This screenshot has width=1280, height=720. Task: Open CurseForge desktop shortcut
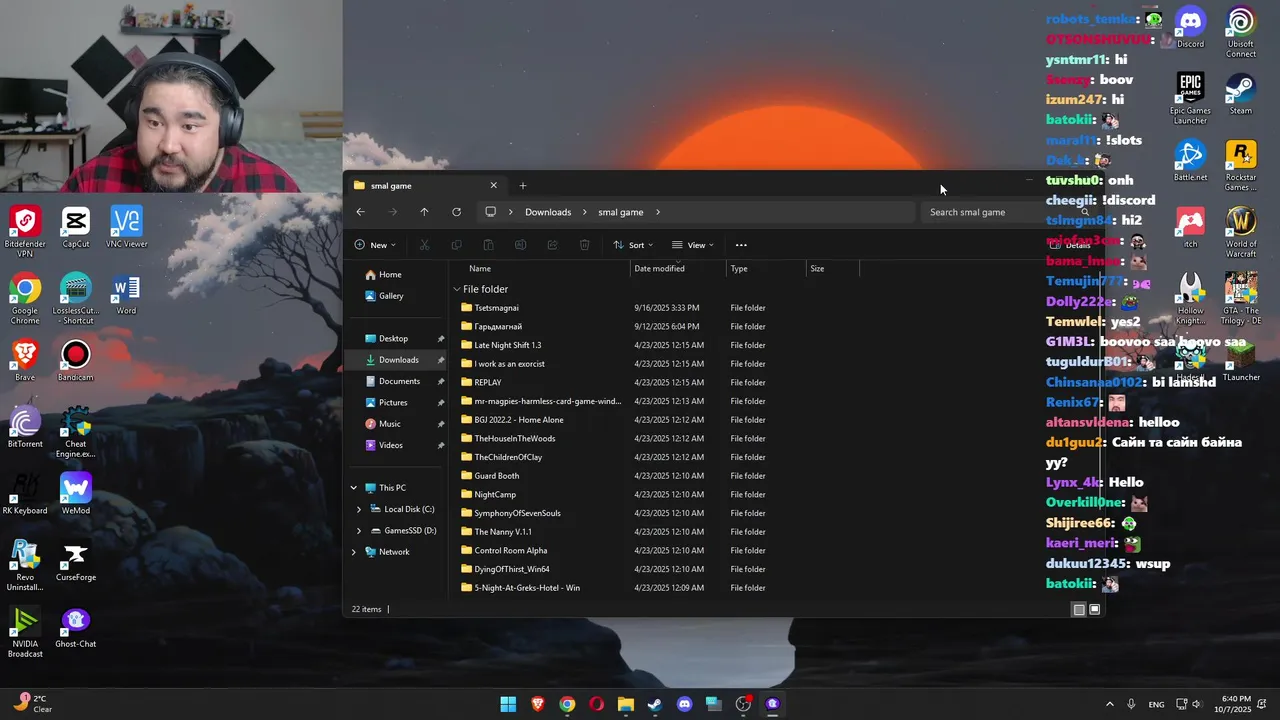pyautogui.click(x=76, y=561)
